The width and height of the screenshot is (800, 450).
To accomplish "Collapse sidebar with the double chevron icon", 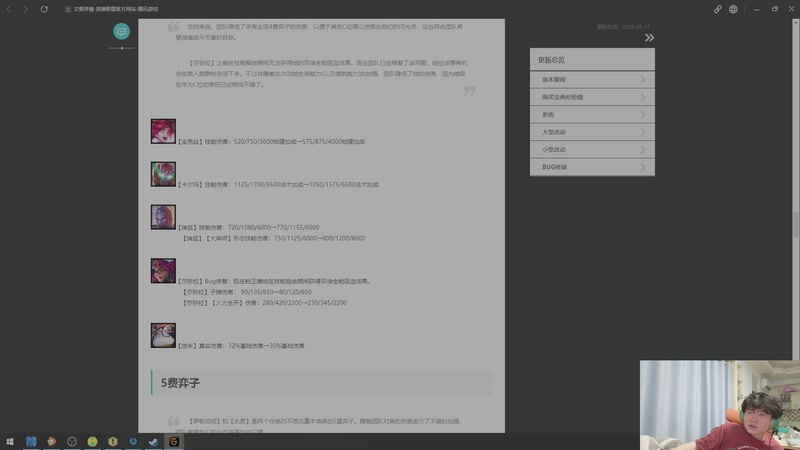I will coord(649,38).
